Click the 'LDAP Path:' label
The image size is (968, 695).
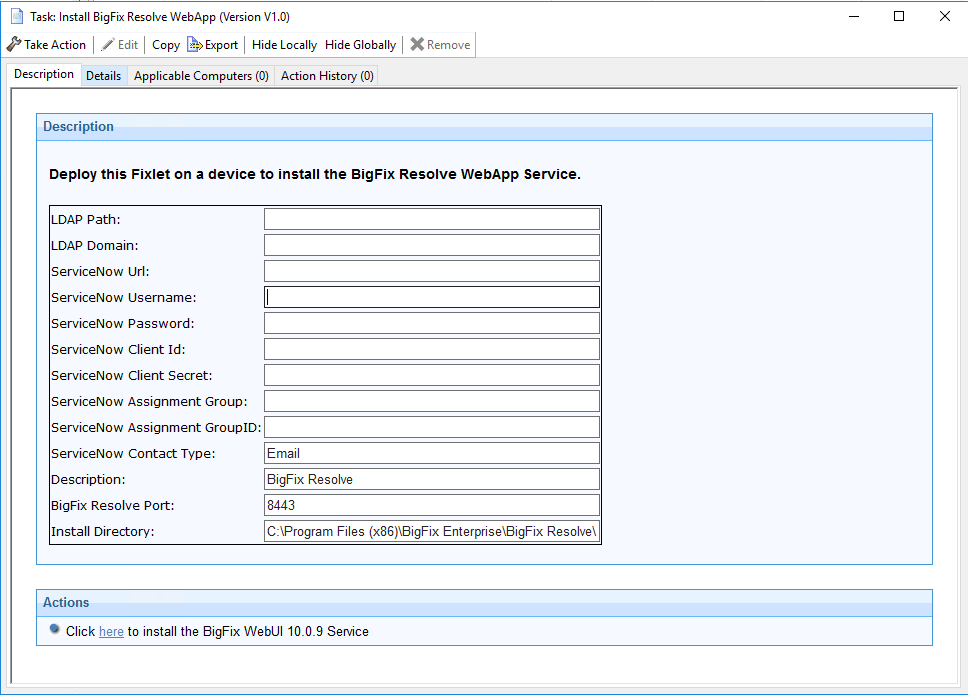(x=86, y=220)
